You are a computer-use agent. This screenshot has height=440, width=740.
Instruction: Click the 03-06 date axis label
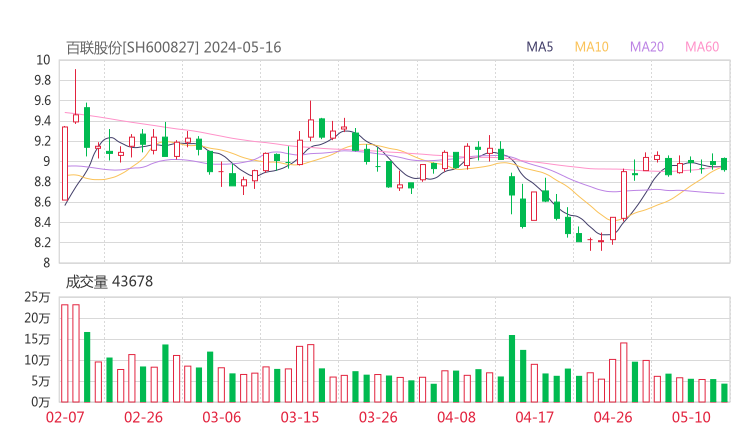click(x=222, y=417)
